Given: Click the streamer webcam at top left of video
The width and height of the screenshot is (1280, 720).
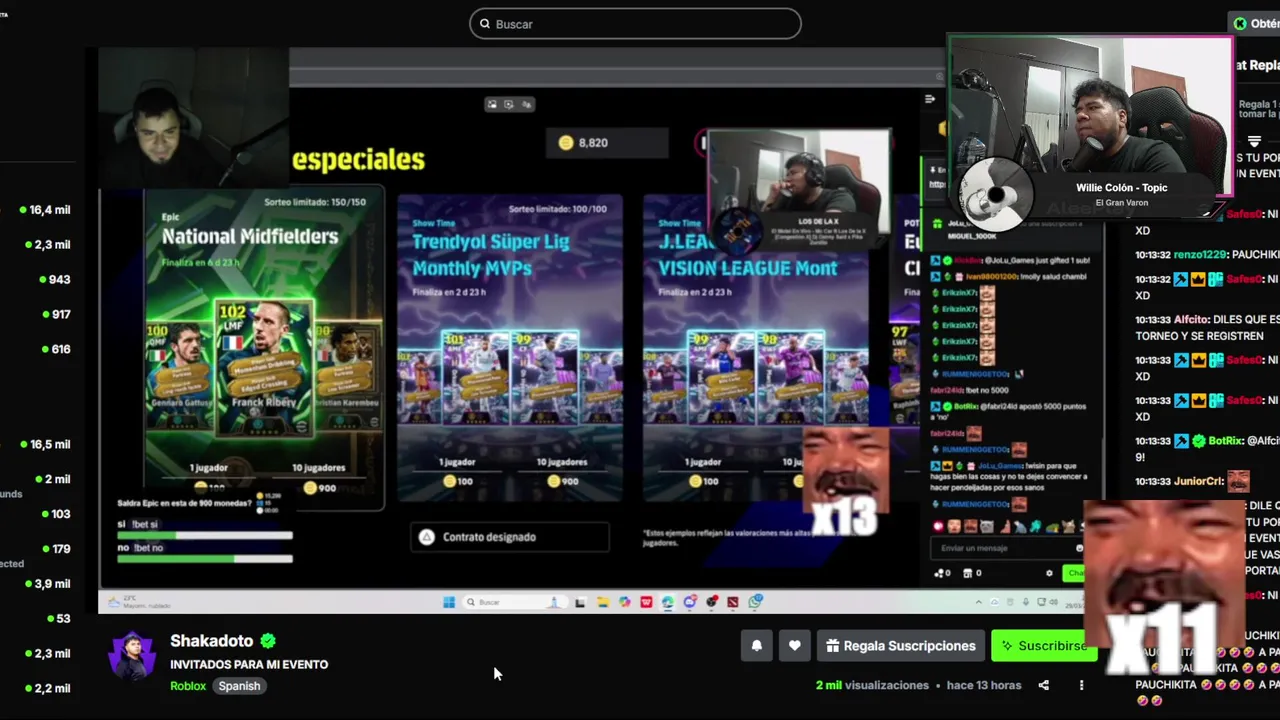Looking at the screenshot, I should pos(194,116).
